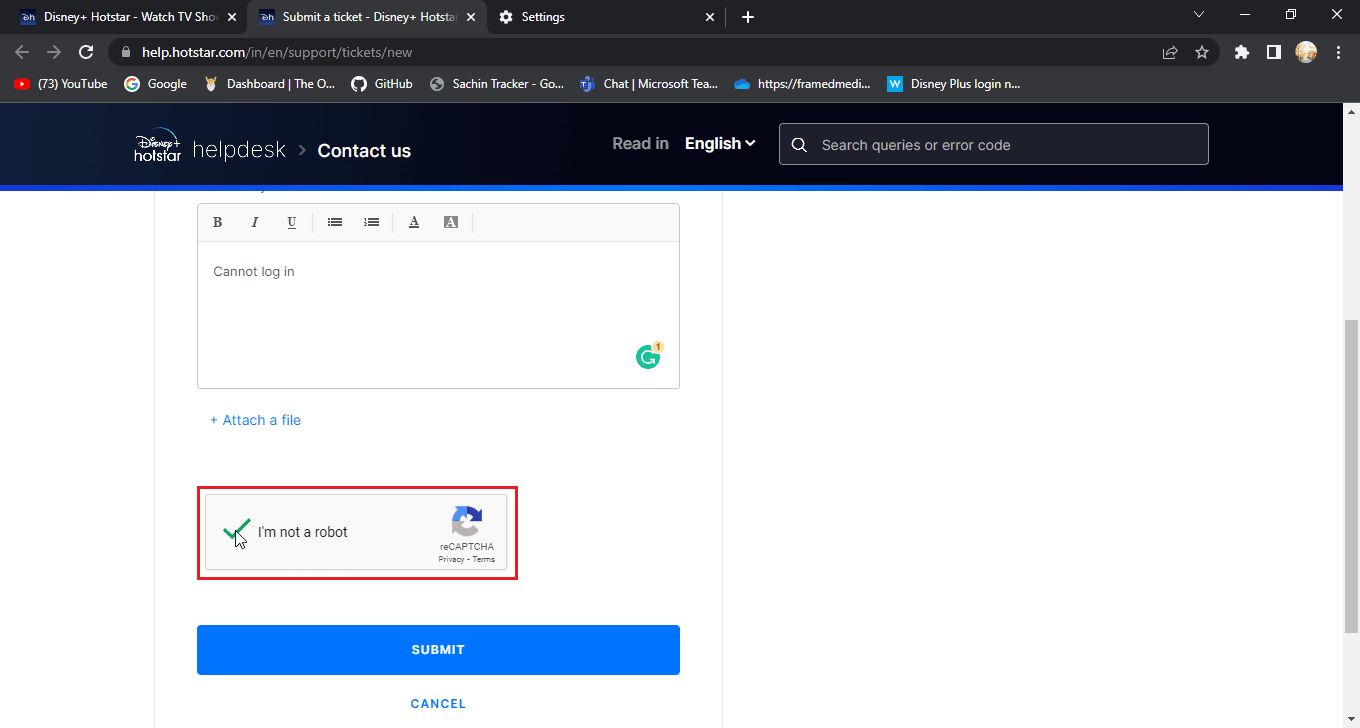Screen dimensions: 1360x728
Task: Click the CANCEL link
Action: tap(438, 704)
